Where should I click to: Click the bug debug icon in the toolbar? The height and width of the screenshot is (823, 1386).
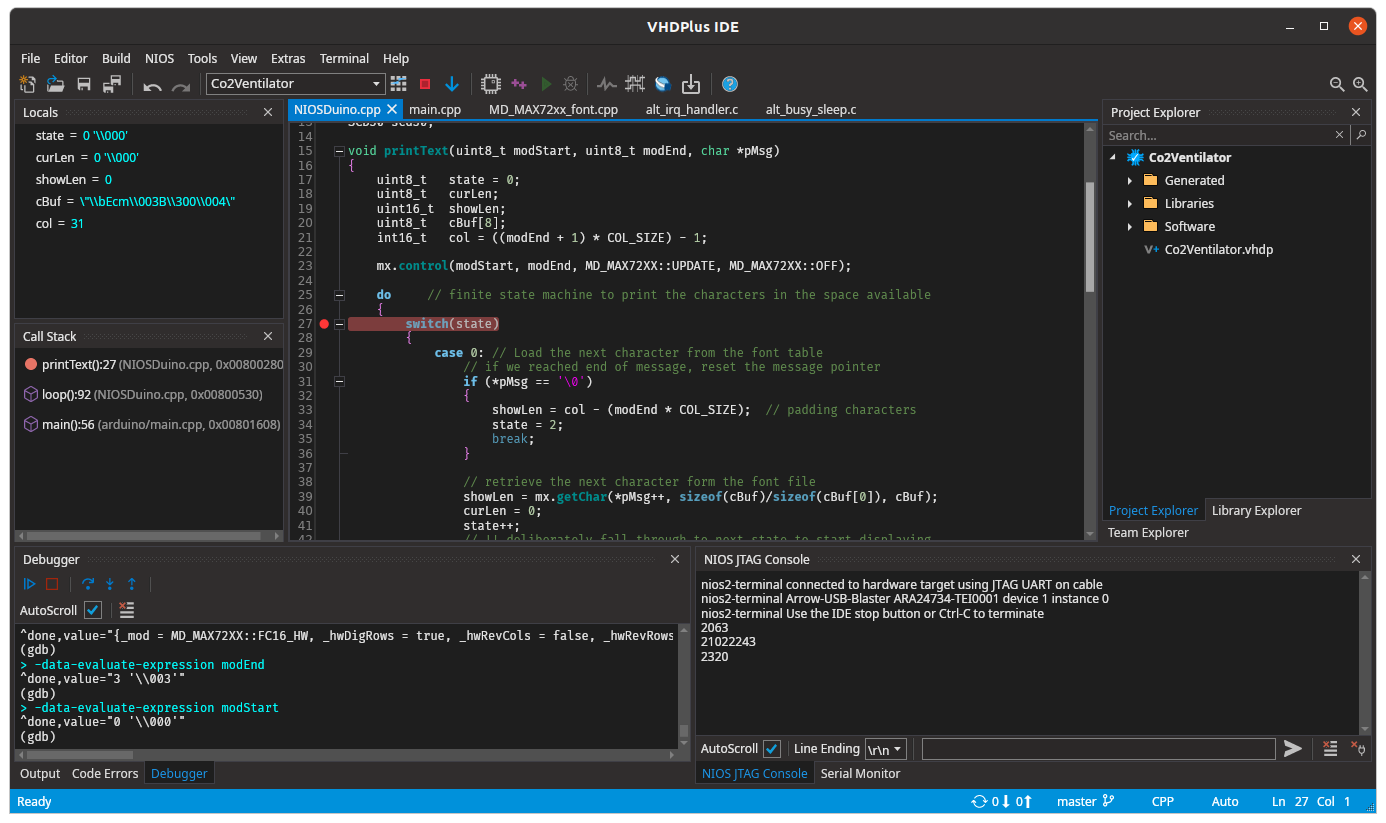click(x=571, y=84)
